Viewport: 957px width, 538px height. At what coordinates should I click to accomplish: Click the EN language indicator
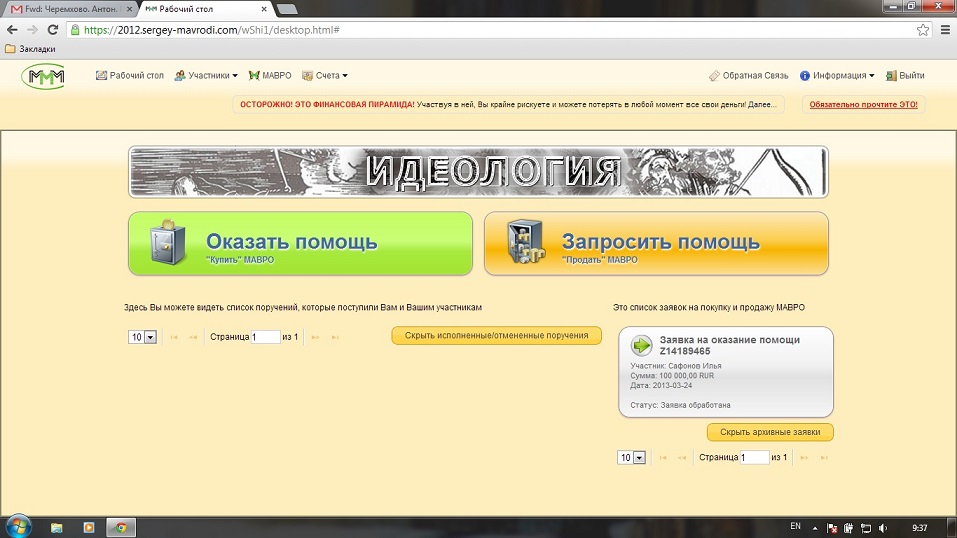(x=795, y=526)
